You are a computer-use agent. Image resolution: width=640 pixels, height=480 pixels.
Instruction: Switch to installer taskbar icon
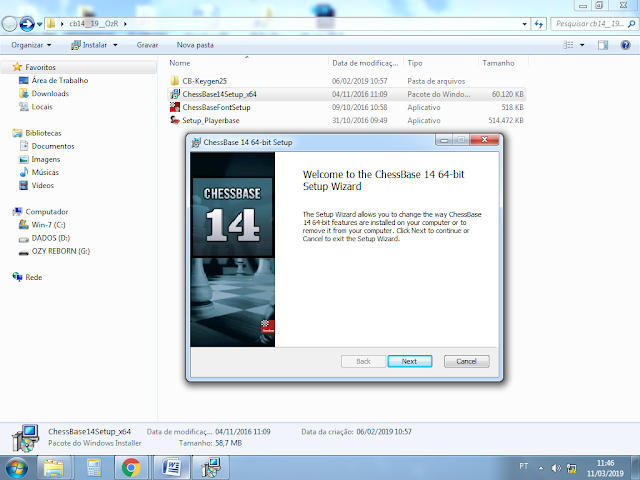tap(211, 468)
